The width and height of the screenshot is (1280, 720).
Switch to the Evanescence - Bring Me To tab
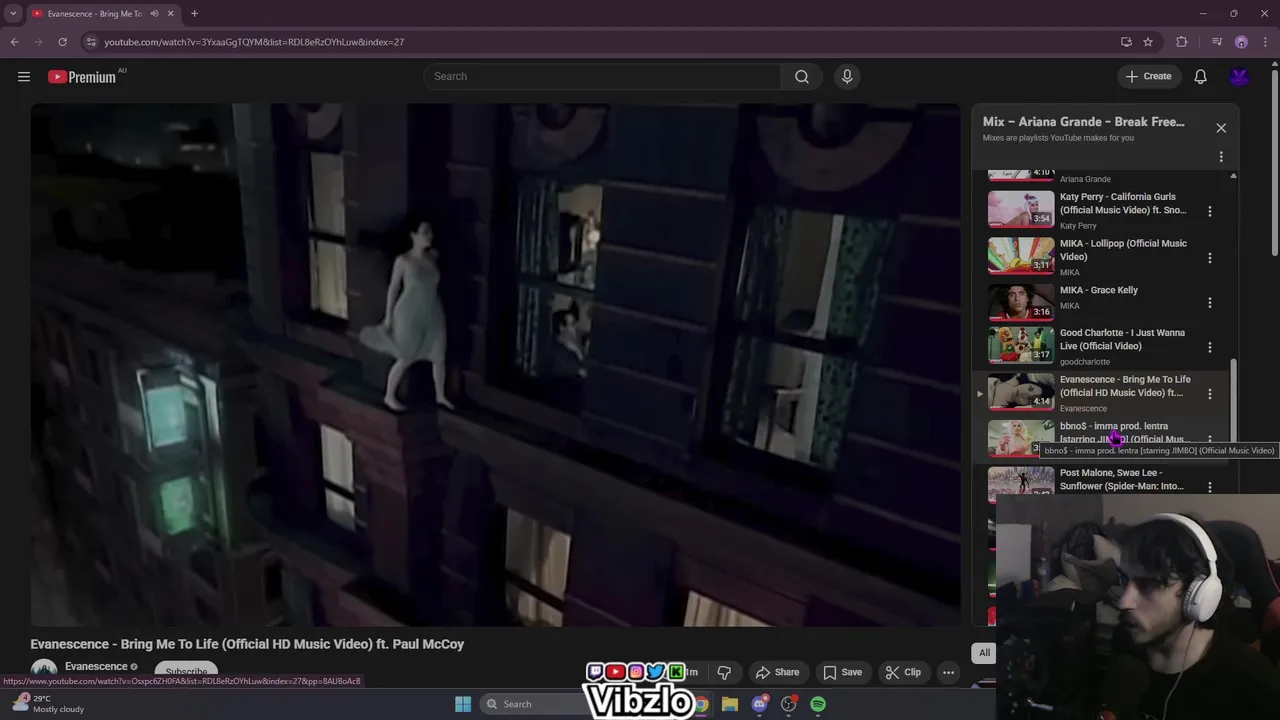pos(95,14)
